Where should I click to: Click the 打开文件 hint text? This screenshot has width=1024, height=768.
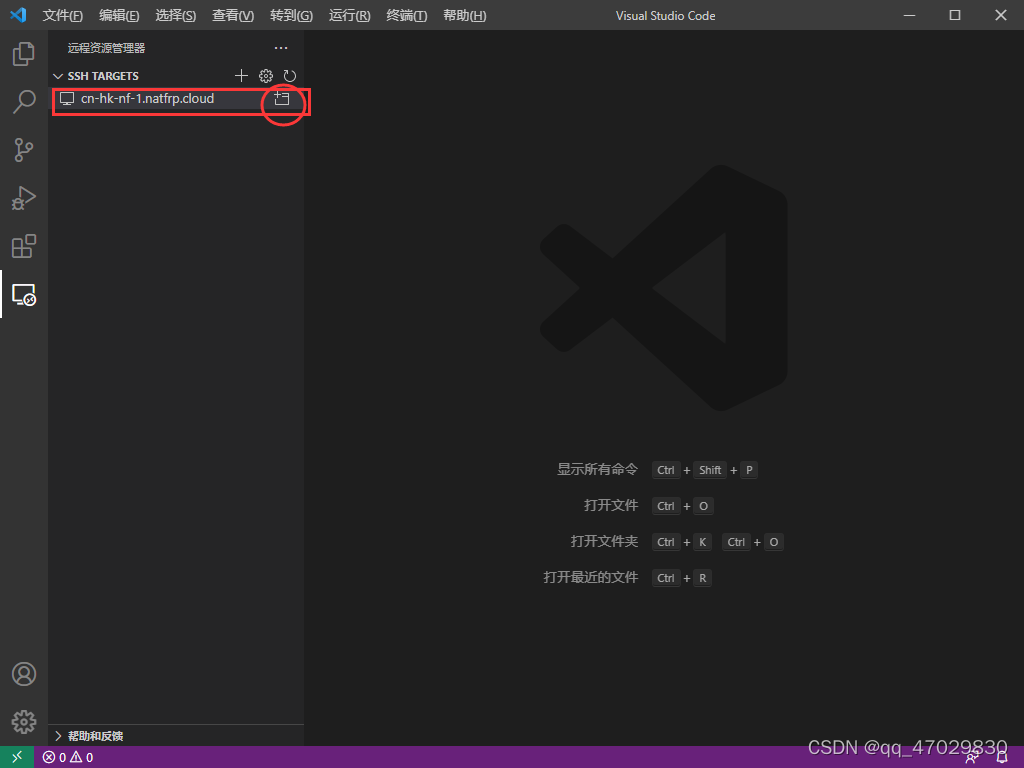pyautogui.click(x=611, y=505)
